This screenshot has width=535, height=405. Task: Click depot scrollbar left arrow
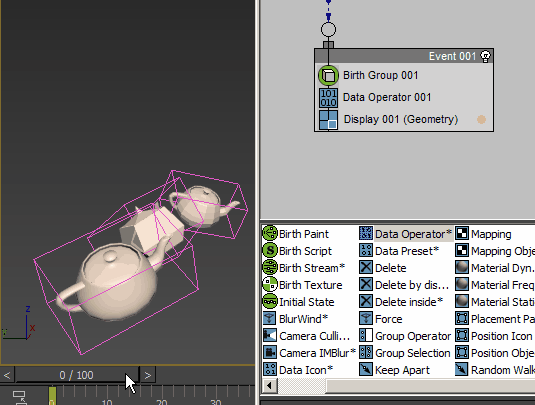270,386
